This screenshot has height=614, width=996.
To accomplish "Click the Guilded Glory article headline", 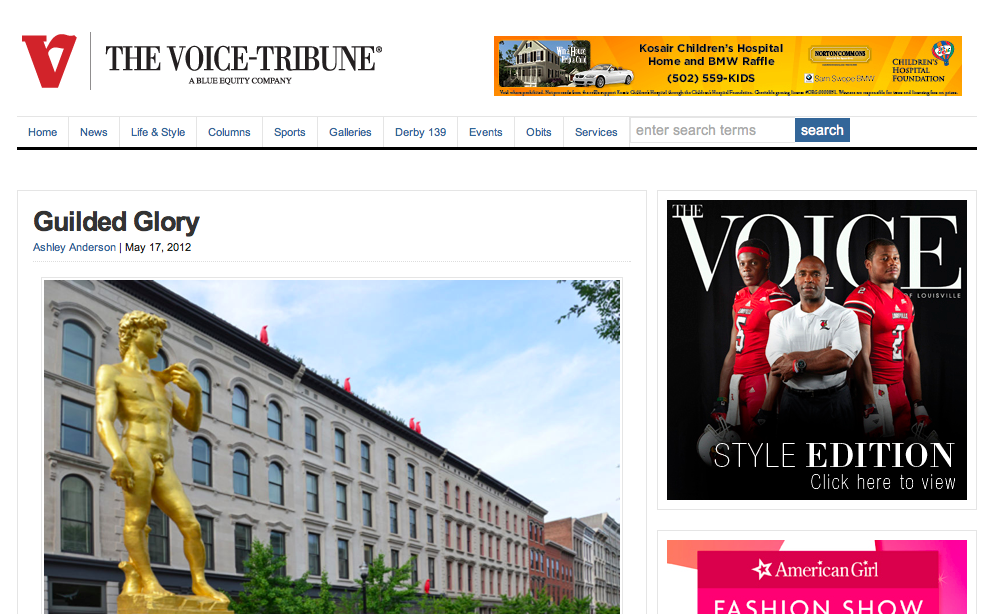I will pos(116,222).
